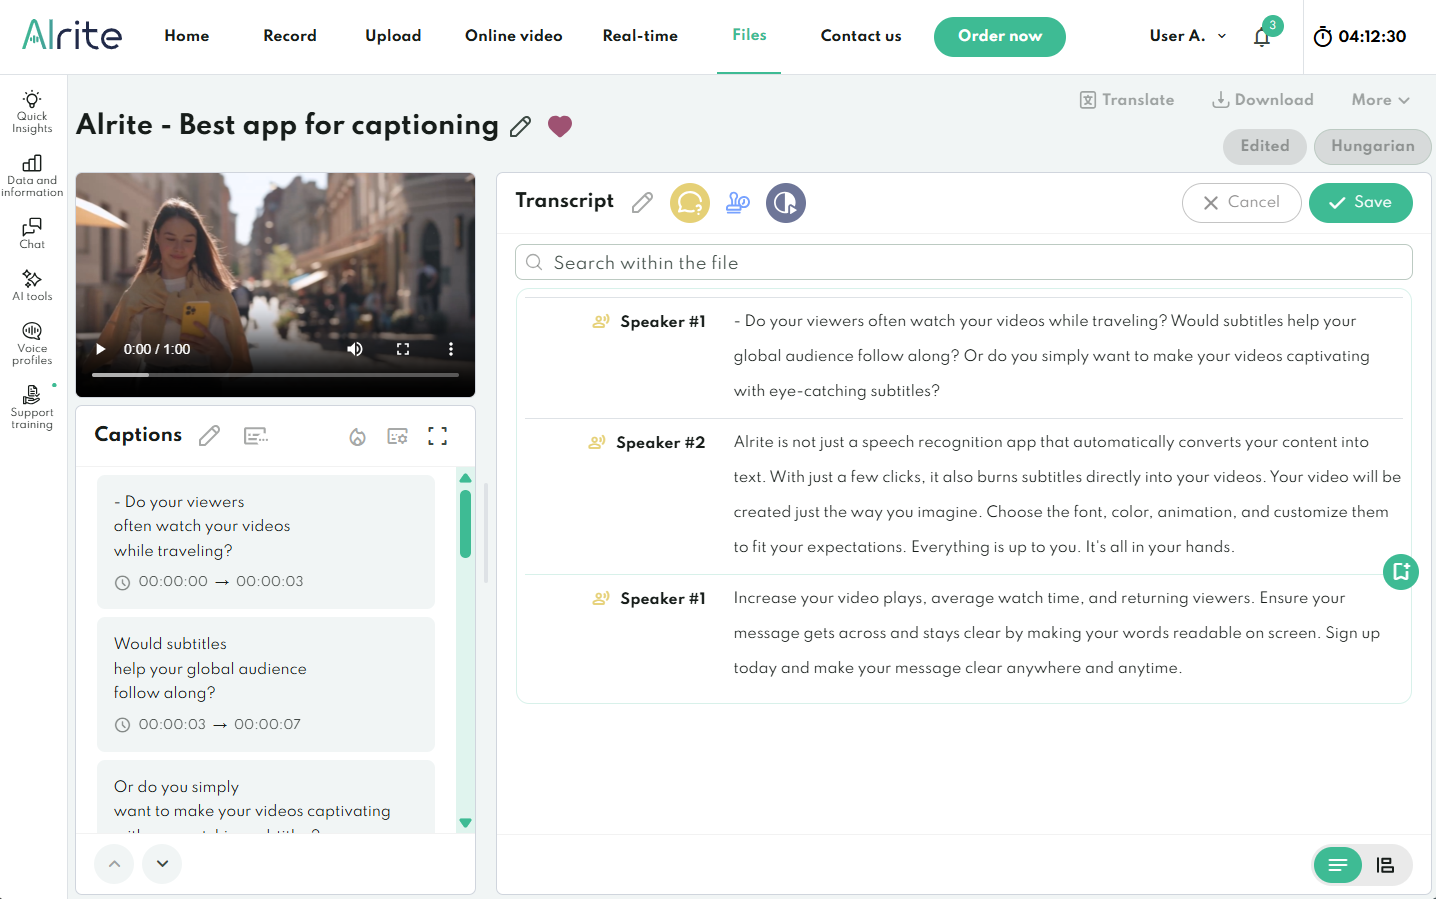Open the Online video page
The width and height of the screenshot is (1436, 899).
[x=514, y=36]
